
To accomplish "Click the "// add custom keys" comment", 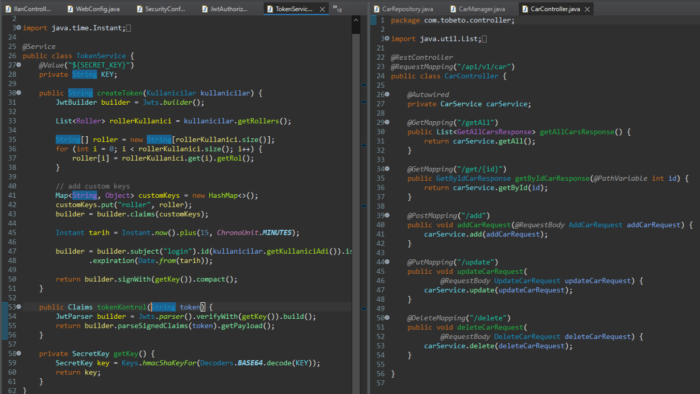I will click(x=93, y=186).
